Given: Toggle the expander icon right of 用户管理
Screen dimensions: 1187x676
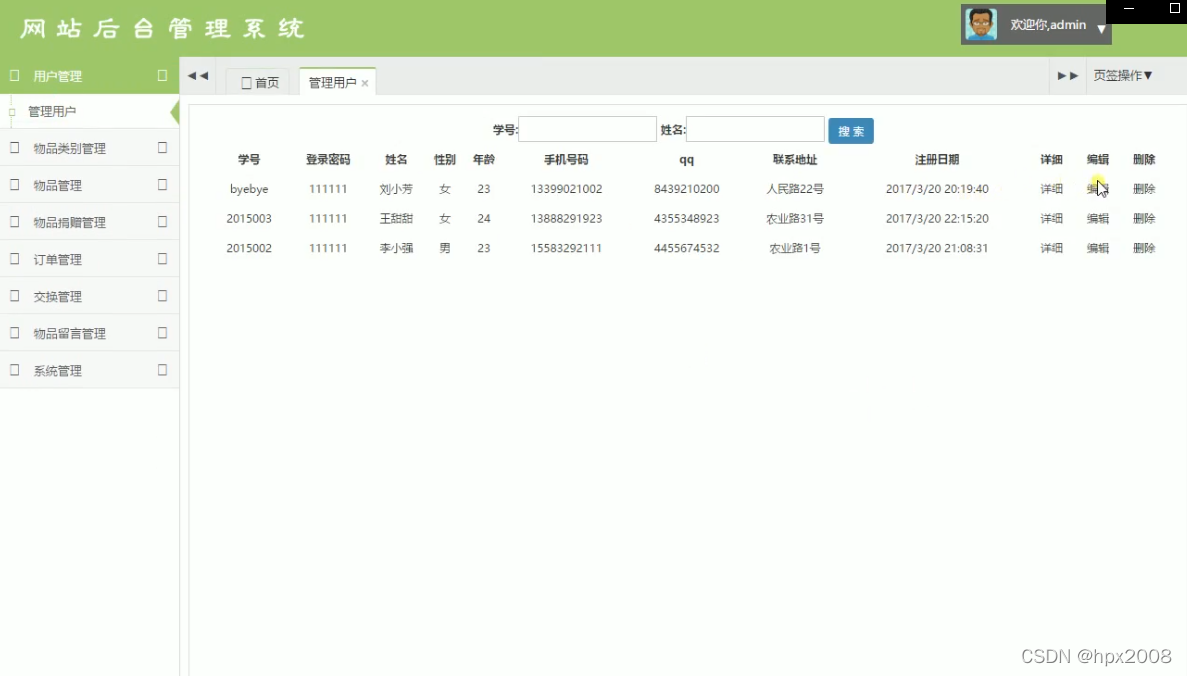Looking at the screenshot, I should pos(162,76).
